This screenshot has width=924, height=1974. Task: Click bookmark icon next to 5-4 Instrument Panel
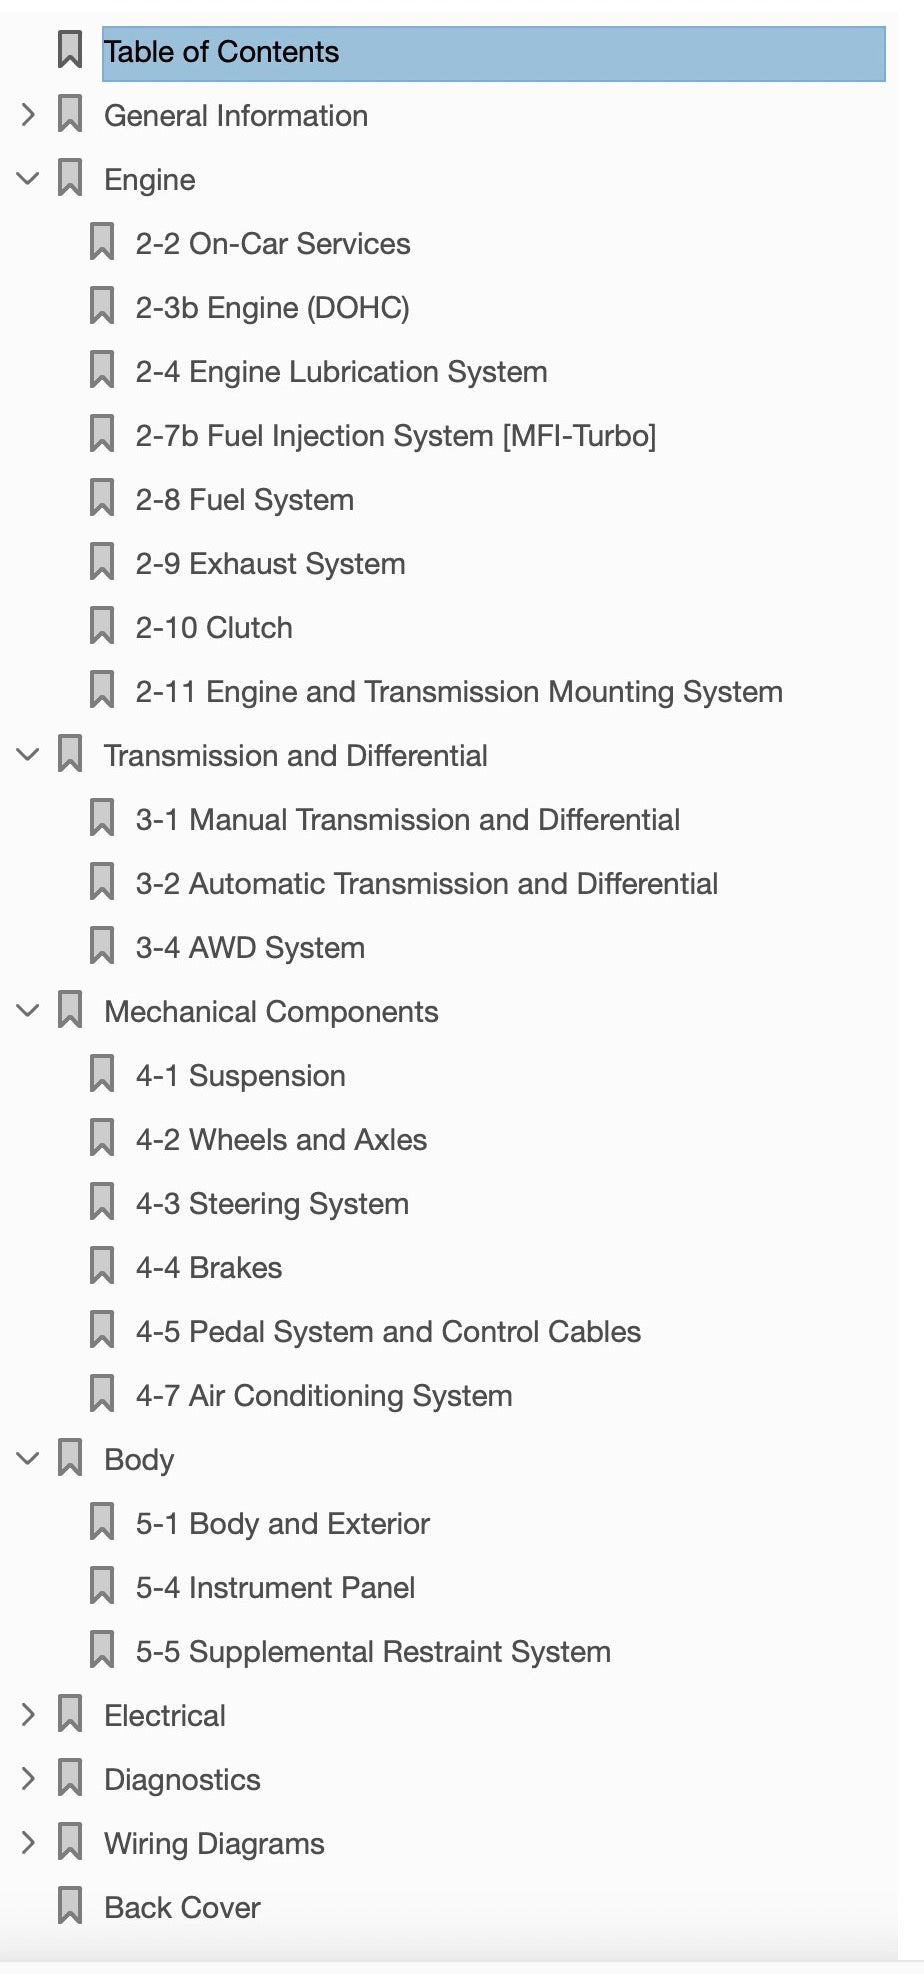point(102,1586)
